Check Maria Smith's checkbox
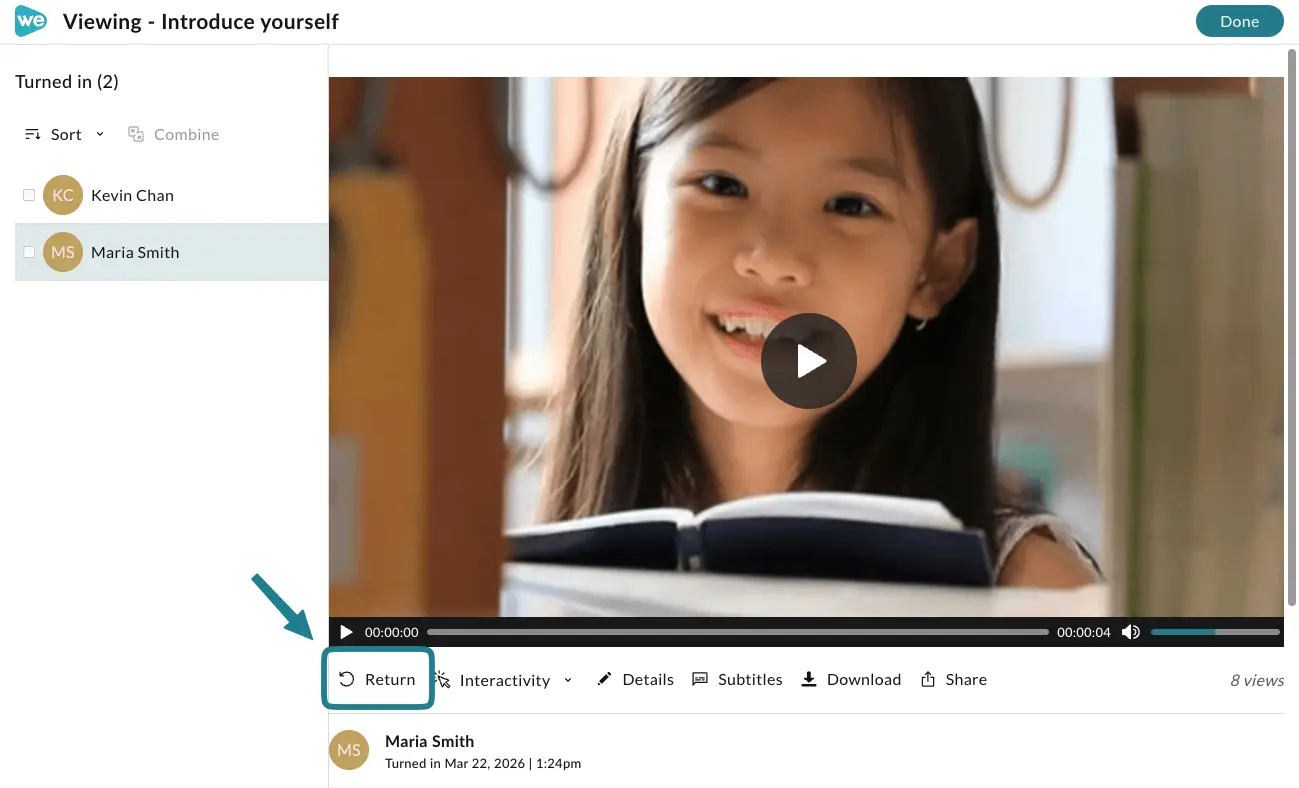1299x788 pixels. tap(29, 252)
